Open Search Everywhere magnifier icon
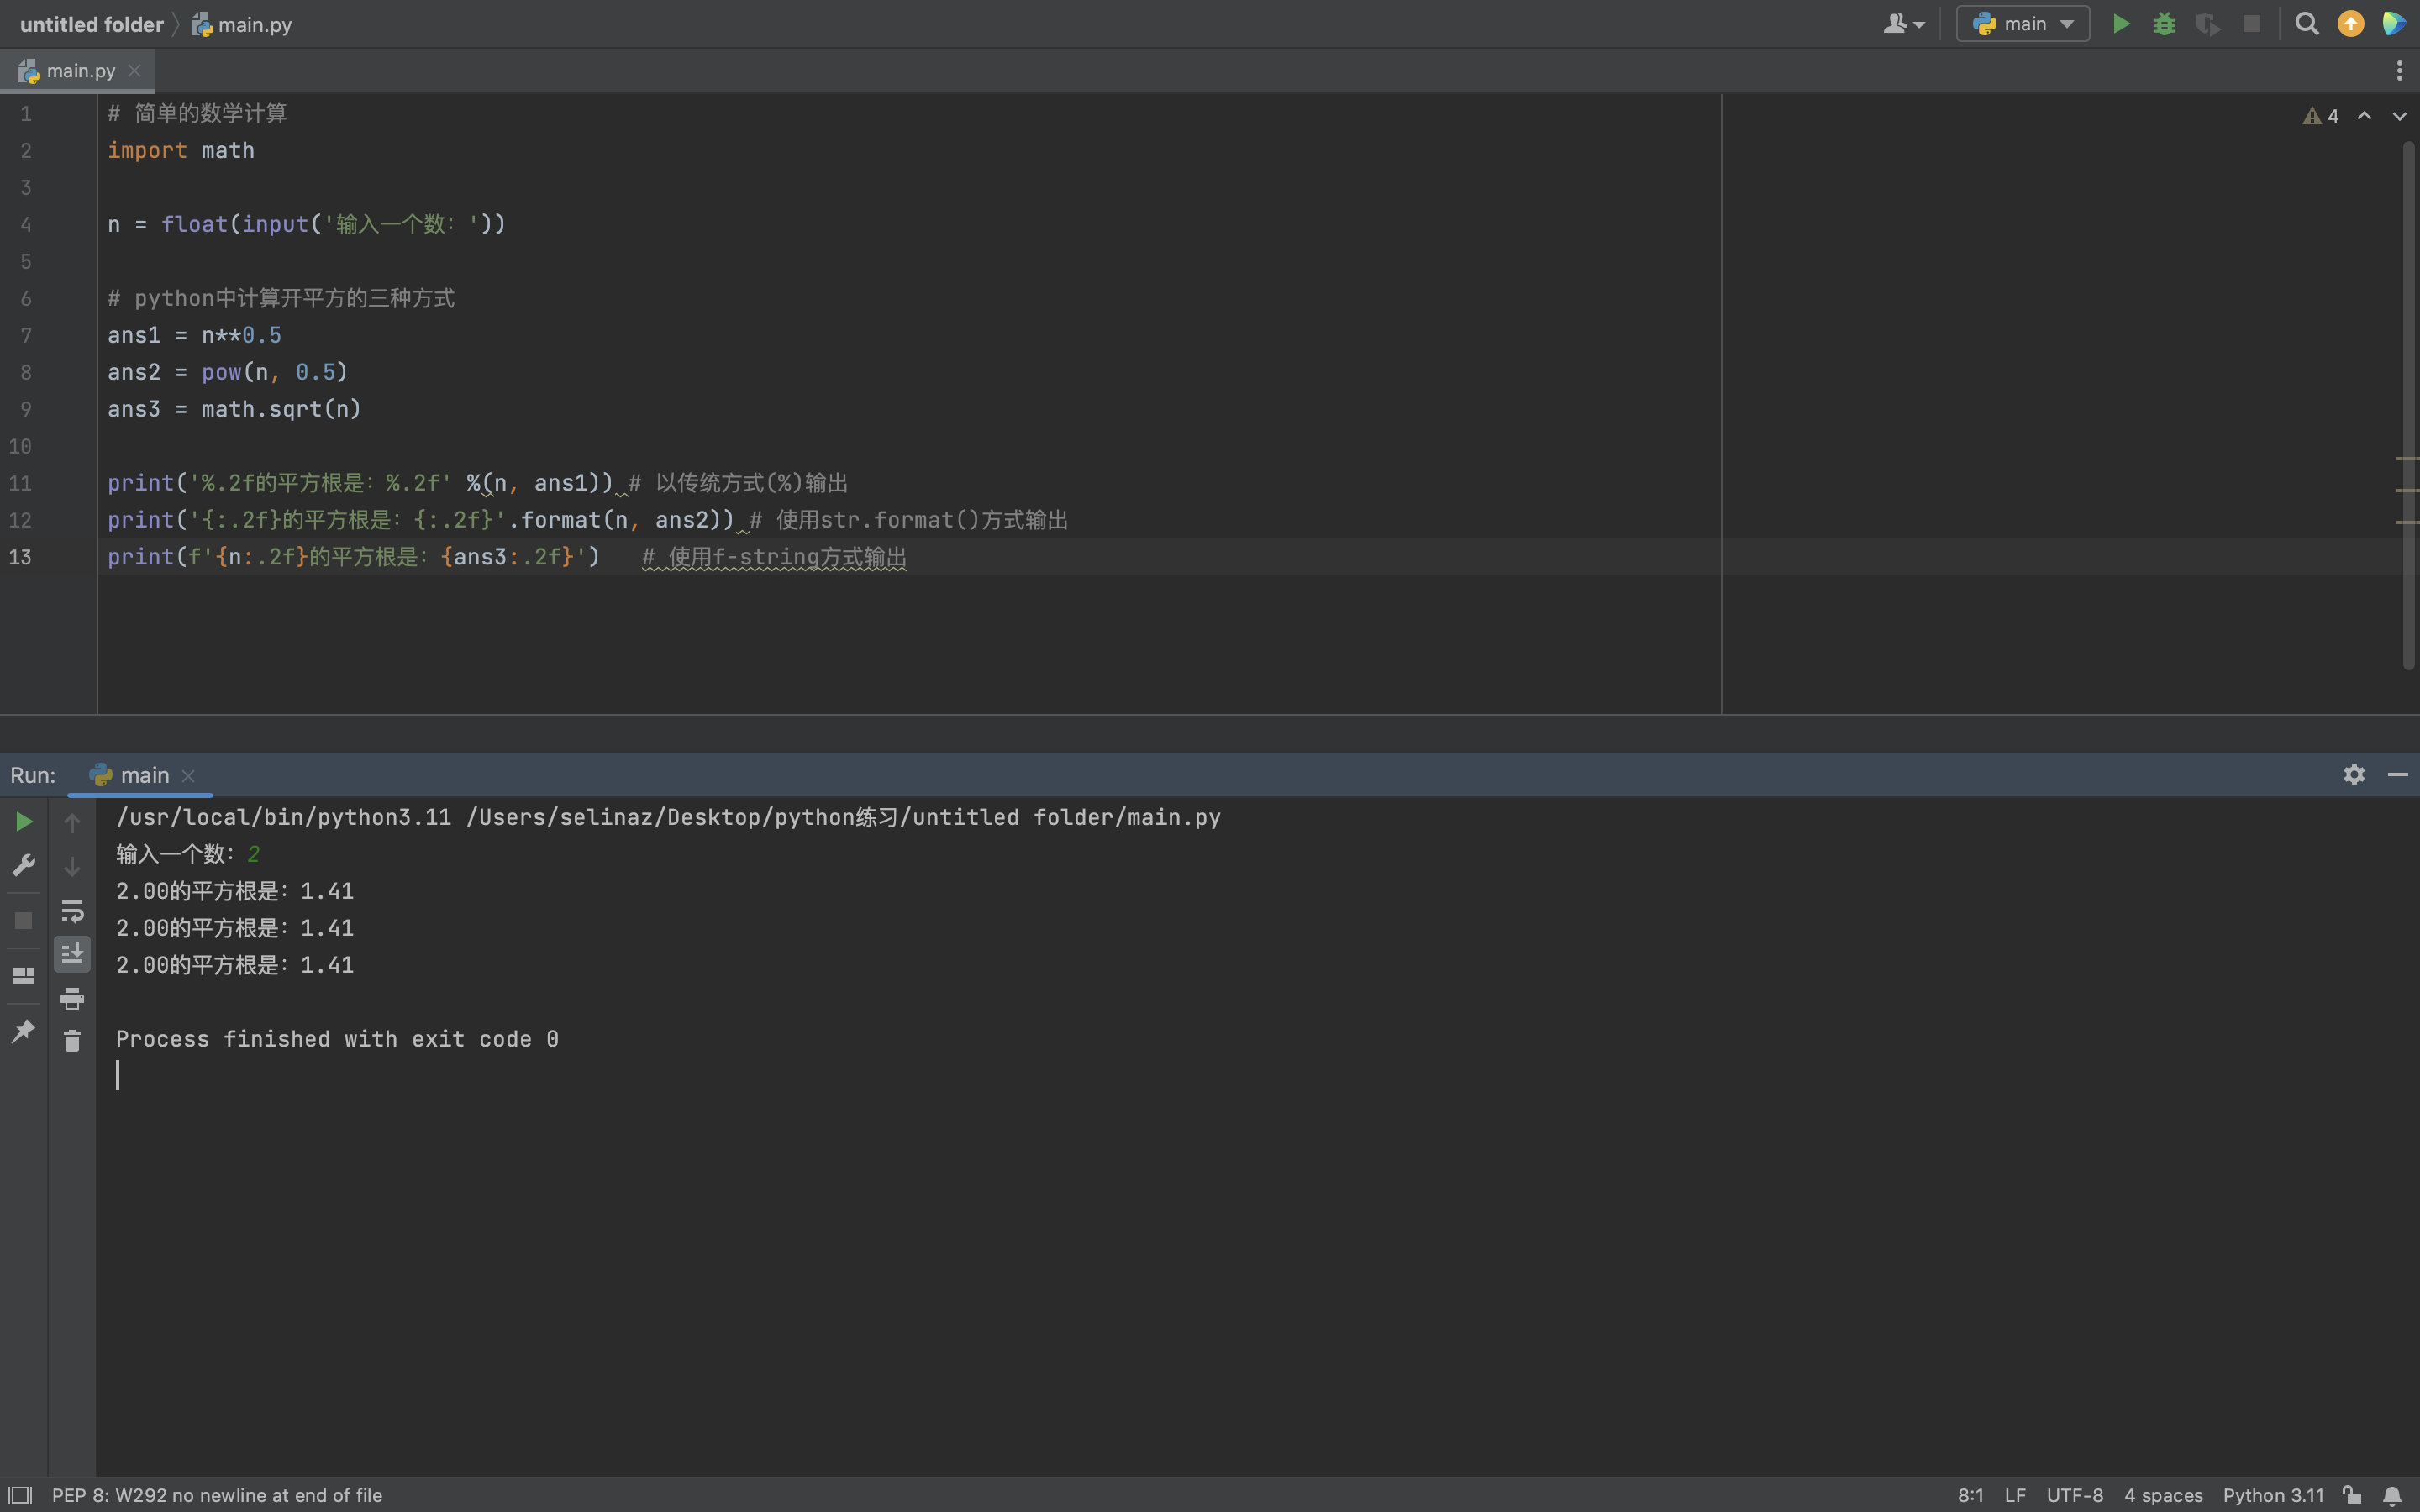The height and width of the screenshot is (1512, 2420). 2306,24
